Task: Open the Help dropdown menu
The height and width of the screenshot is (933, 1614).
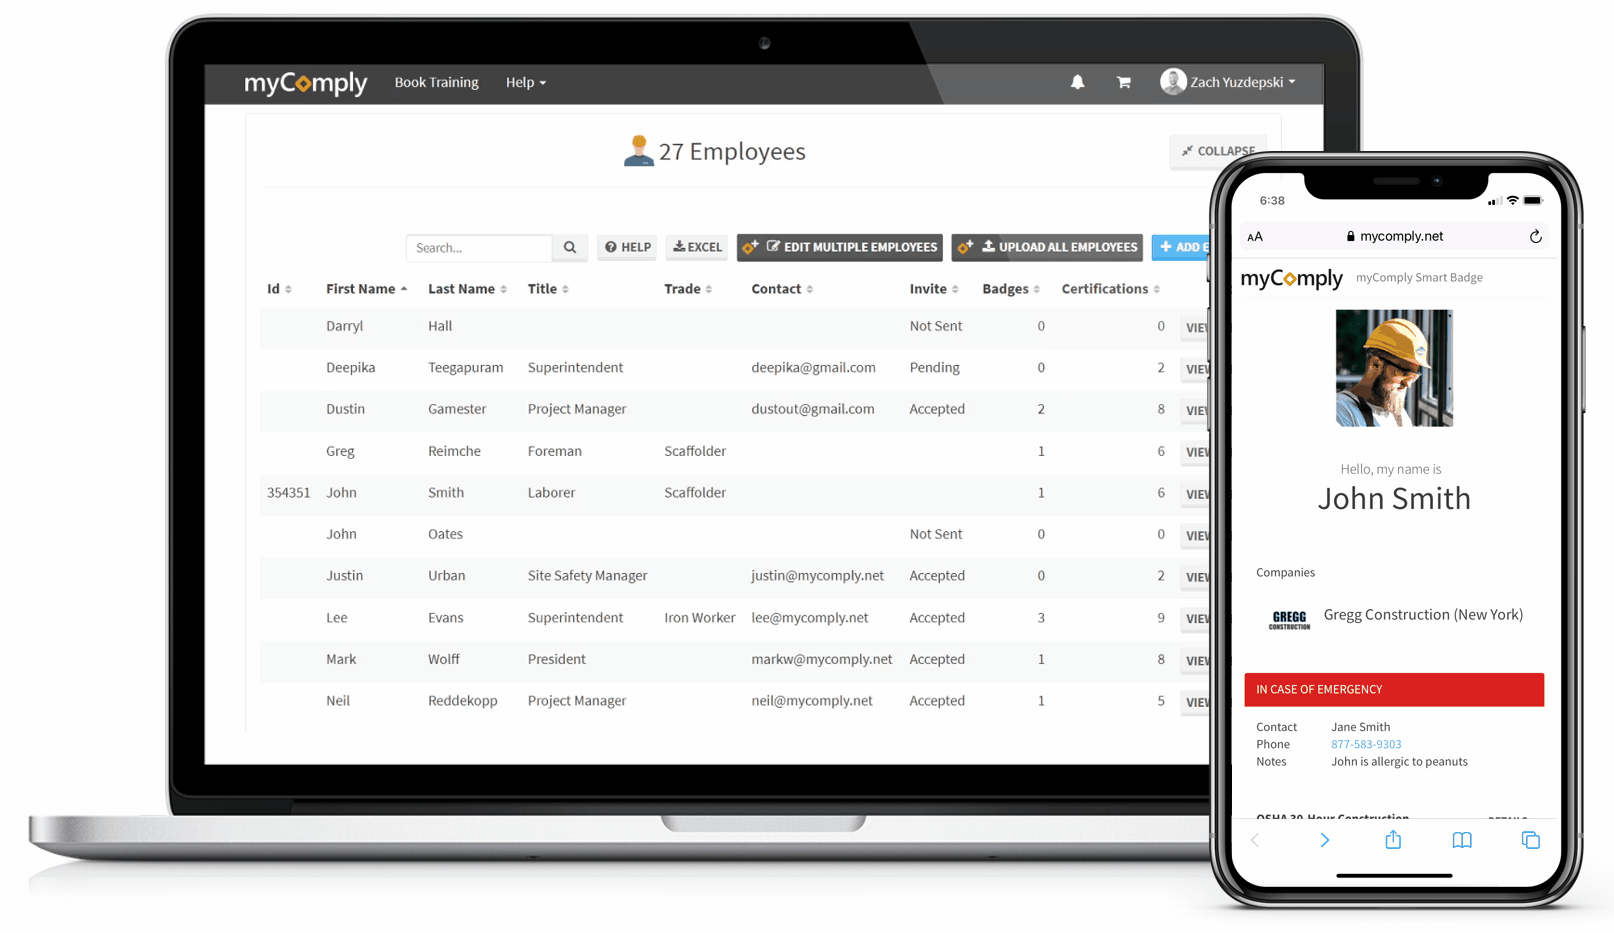Action: pos(526,82)
